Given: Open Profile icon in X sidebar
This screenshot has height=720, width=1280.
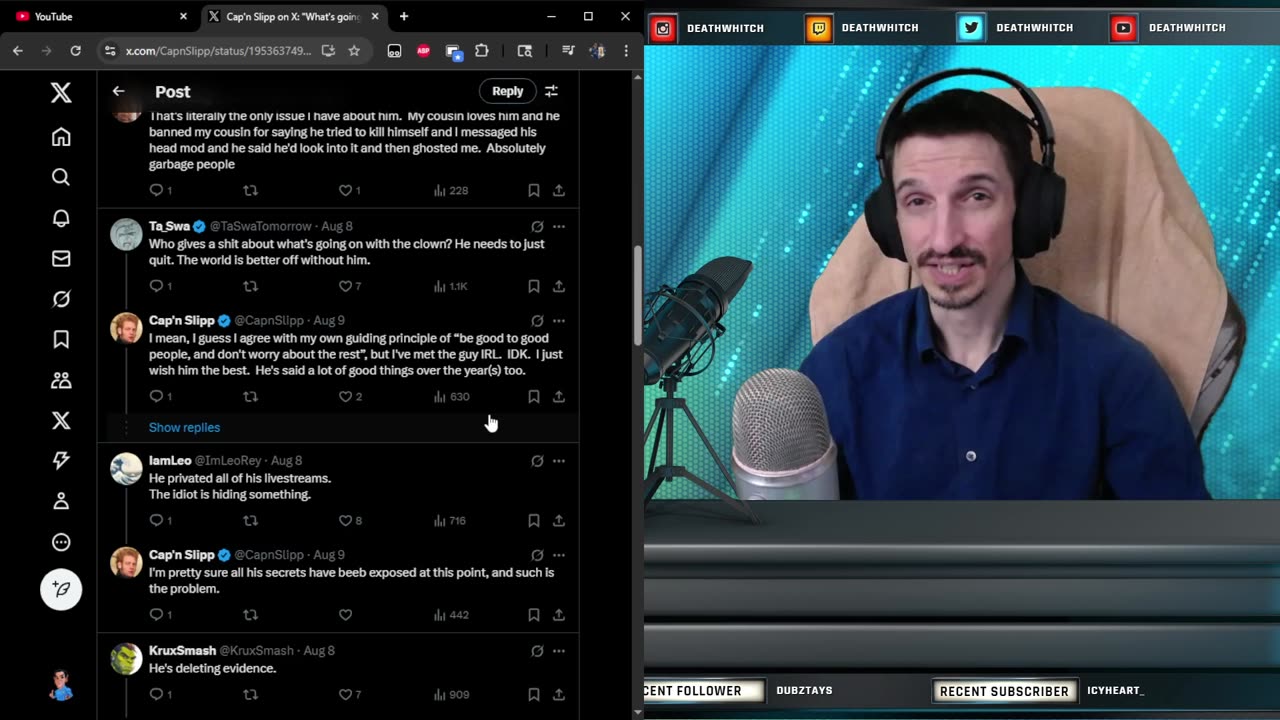Looking at the screenshot, I should point(61,501).
